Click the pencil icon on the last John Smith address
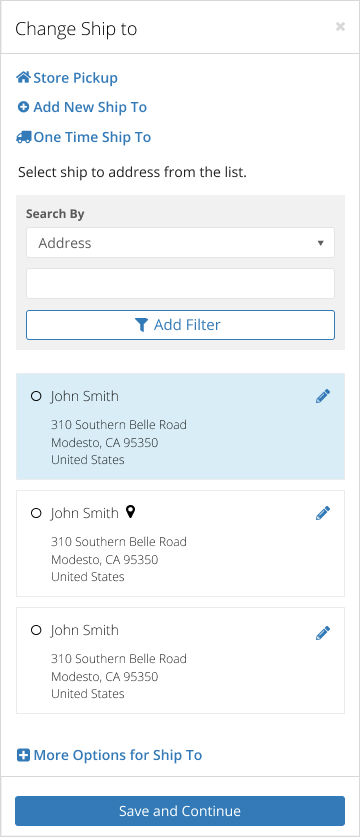The image size is (360, 837). pyautogui.click(x=323, y=633)
